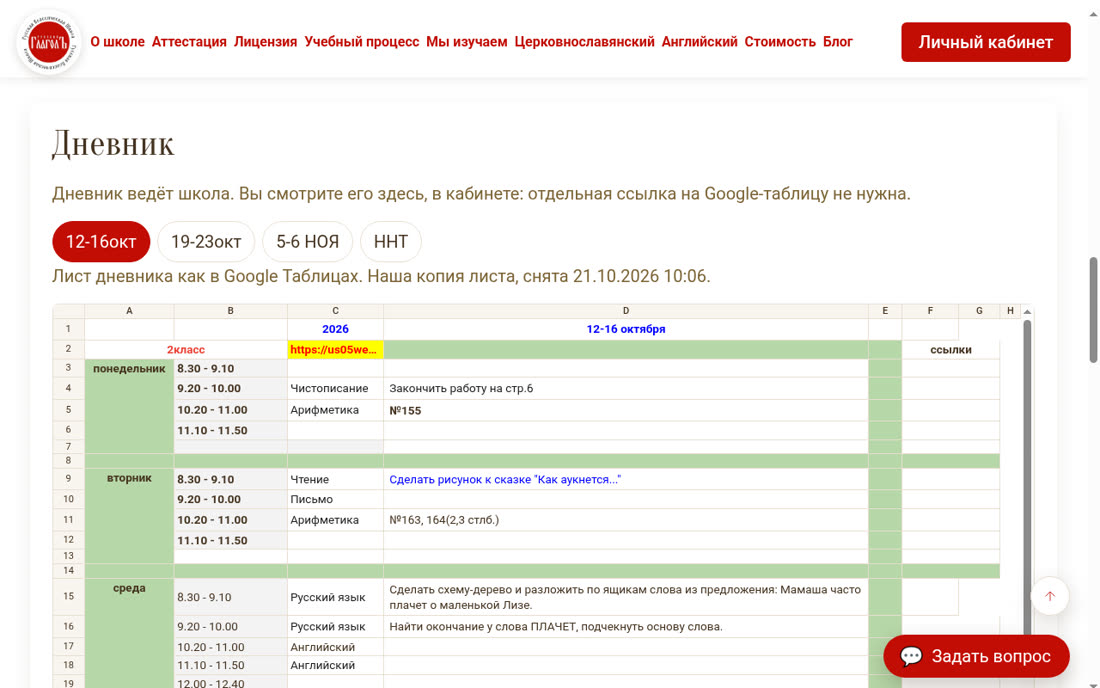
Task: Open Учебный процесс in the navigation
Action: (x=362, y=42)
